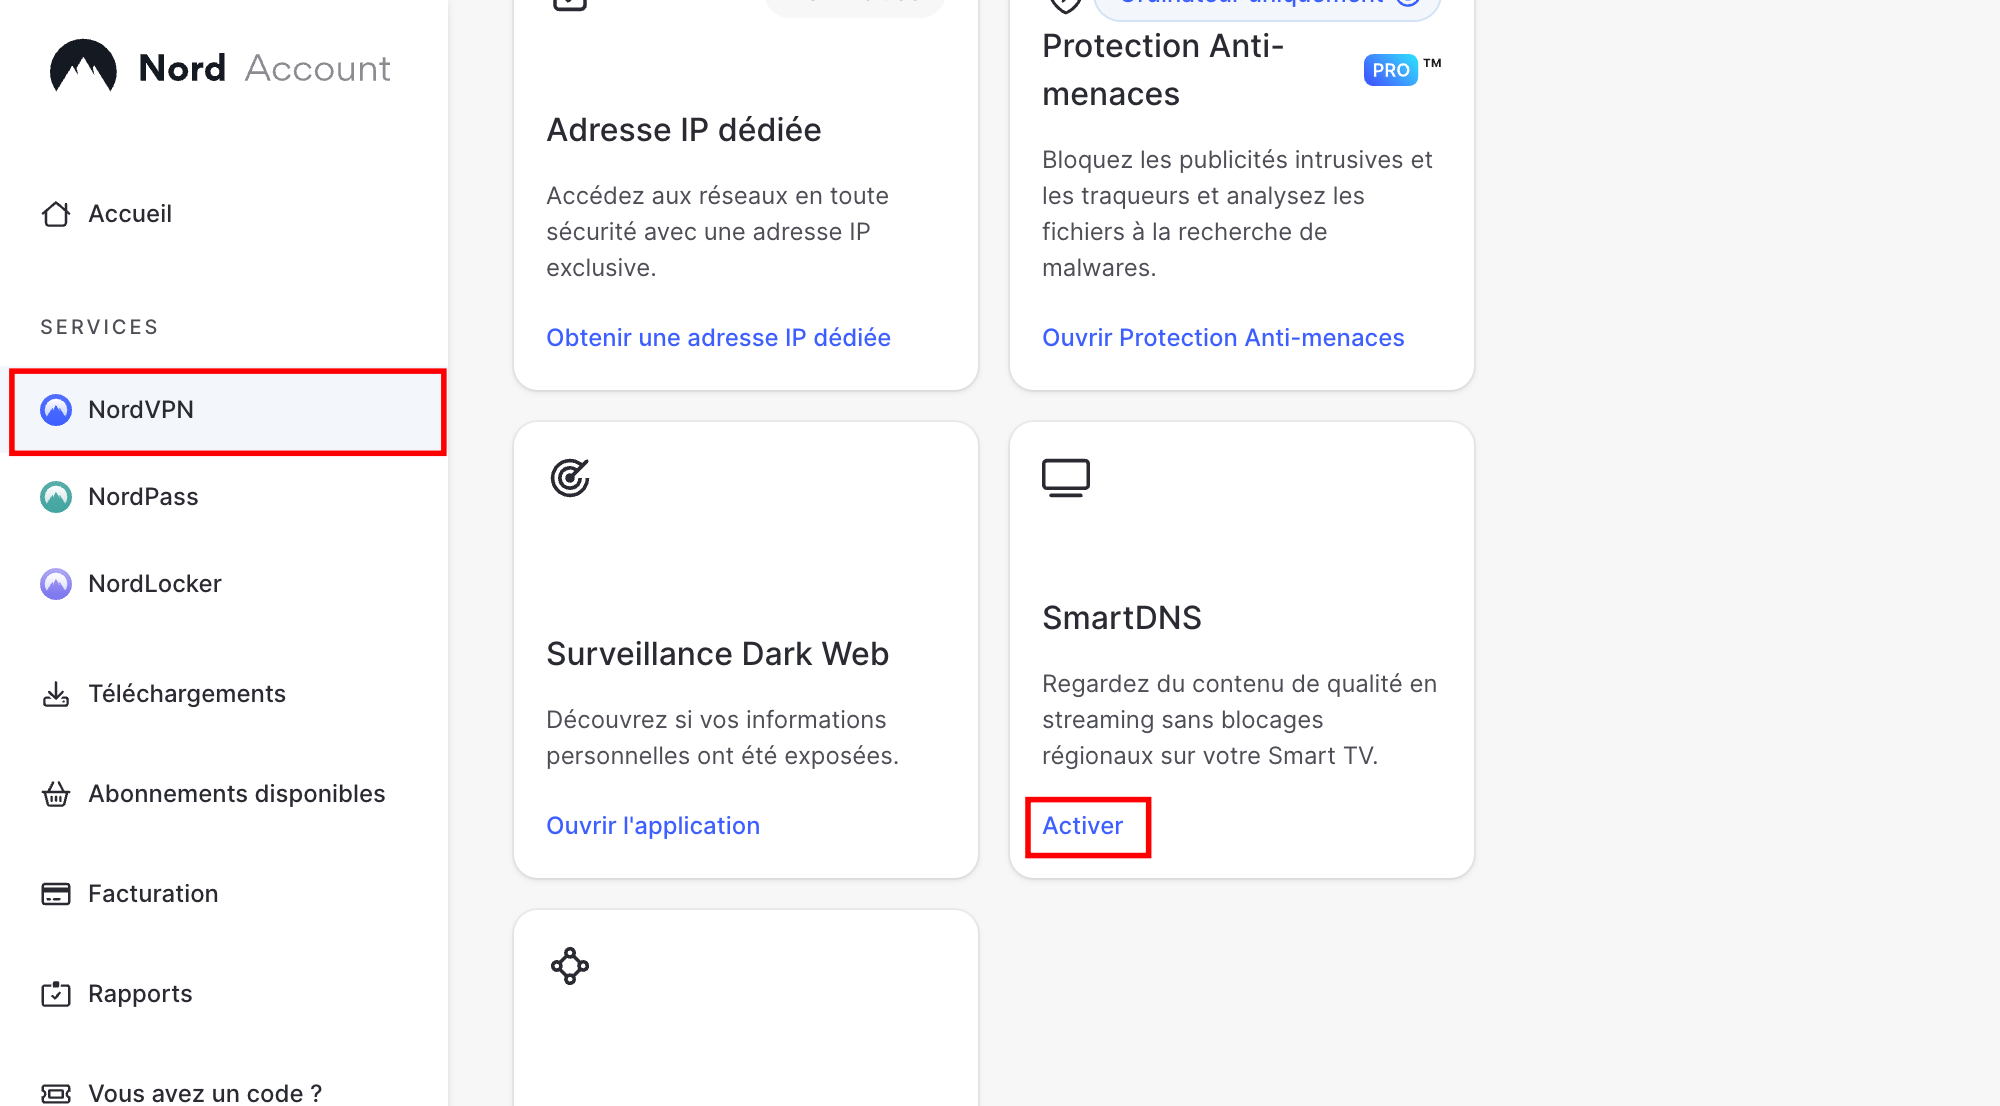This screenshot has width=2000, height=1106.
Task: Click the PRO badge on Protection Anti-menaces
Action: coord(1390,69)
